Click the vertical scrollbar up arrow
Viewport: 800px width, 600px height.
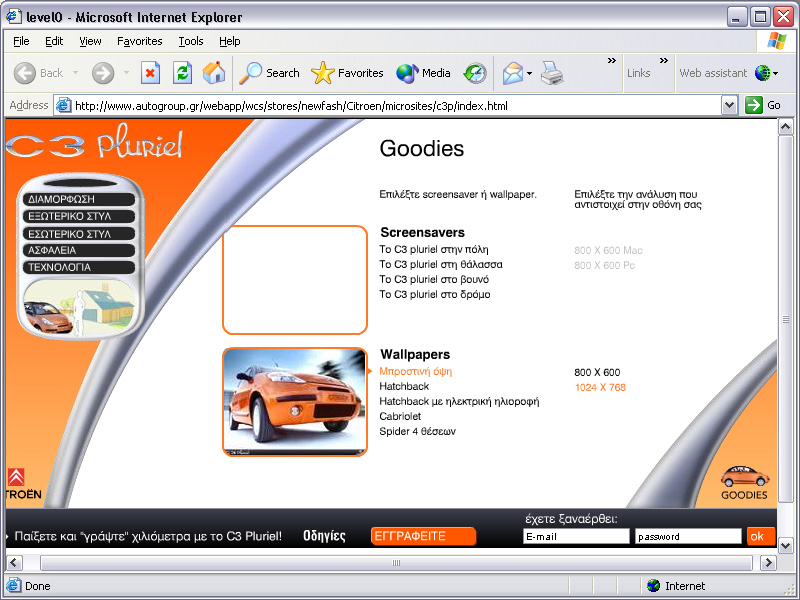pos(786,127)
